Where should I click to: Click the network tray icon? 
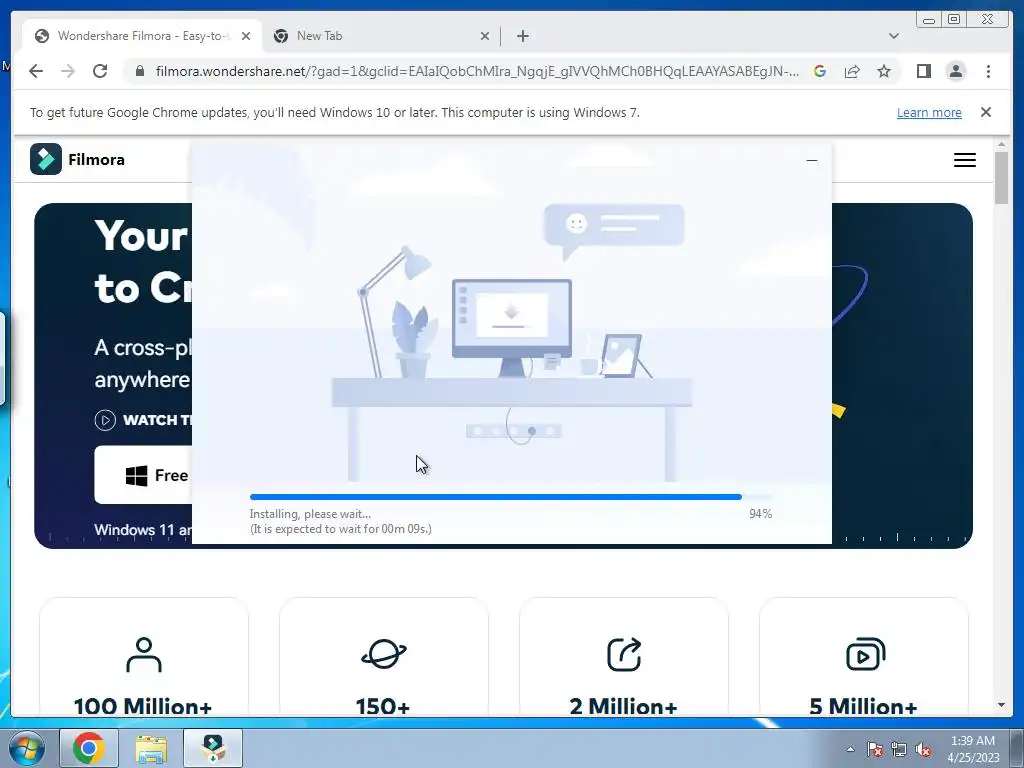899,749
